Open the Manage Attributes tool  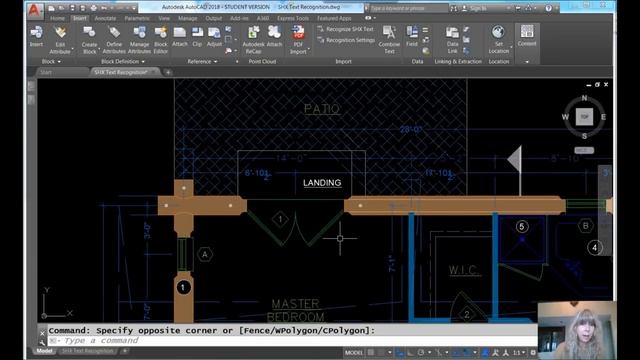139,40
